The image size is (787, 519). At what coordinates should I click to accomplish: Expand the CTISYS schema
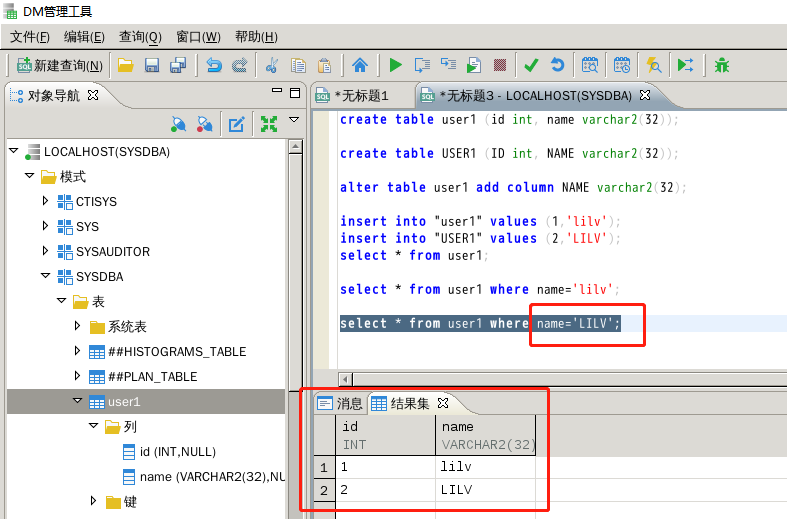point(45,201)
